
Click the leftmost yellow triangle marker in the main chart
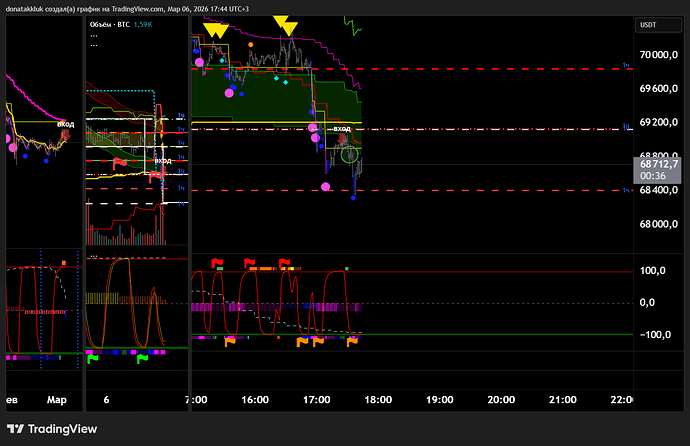tap(209, 31)
